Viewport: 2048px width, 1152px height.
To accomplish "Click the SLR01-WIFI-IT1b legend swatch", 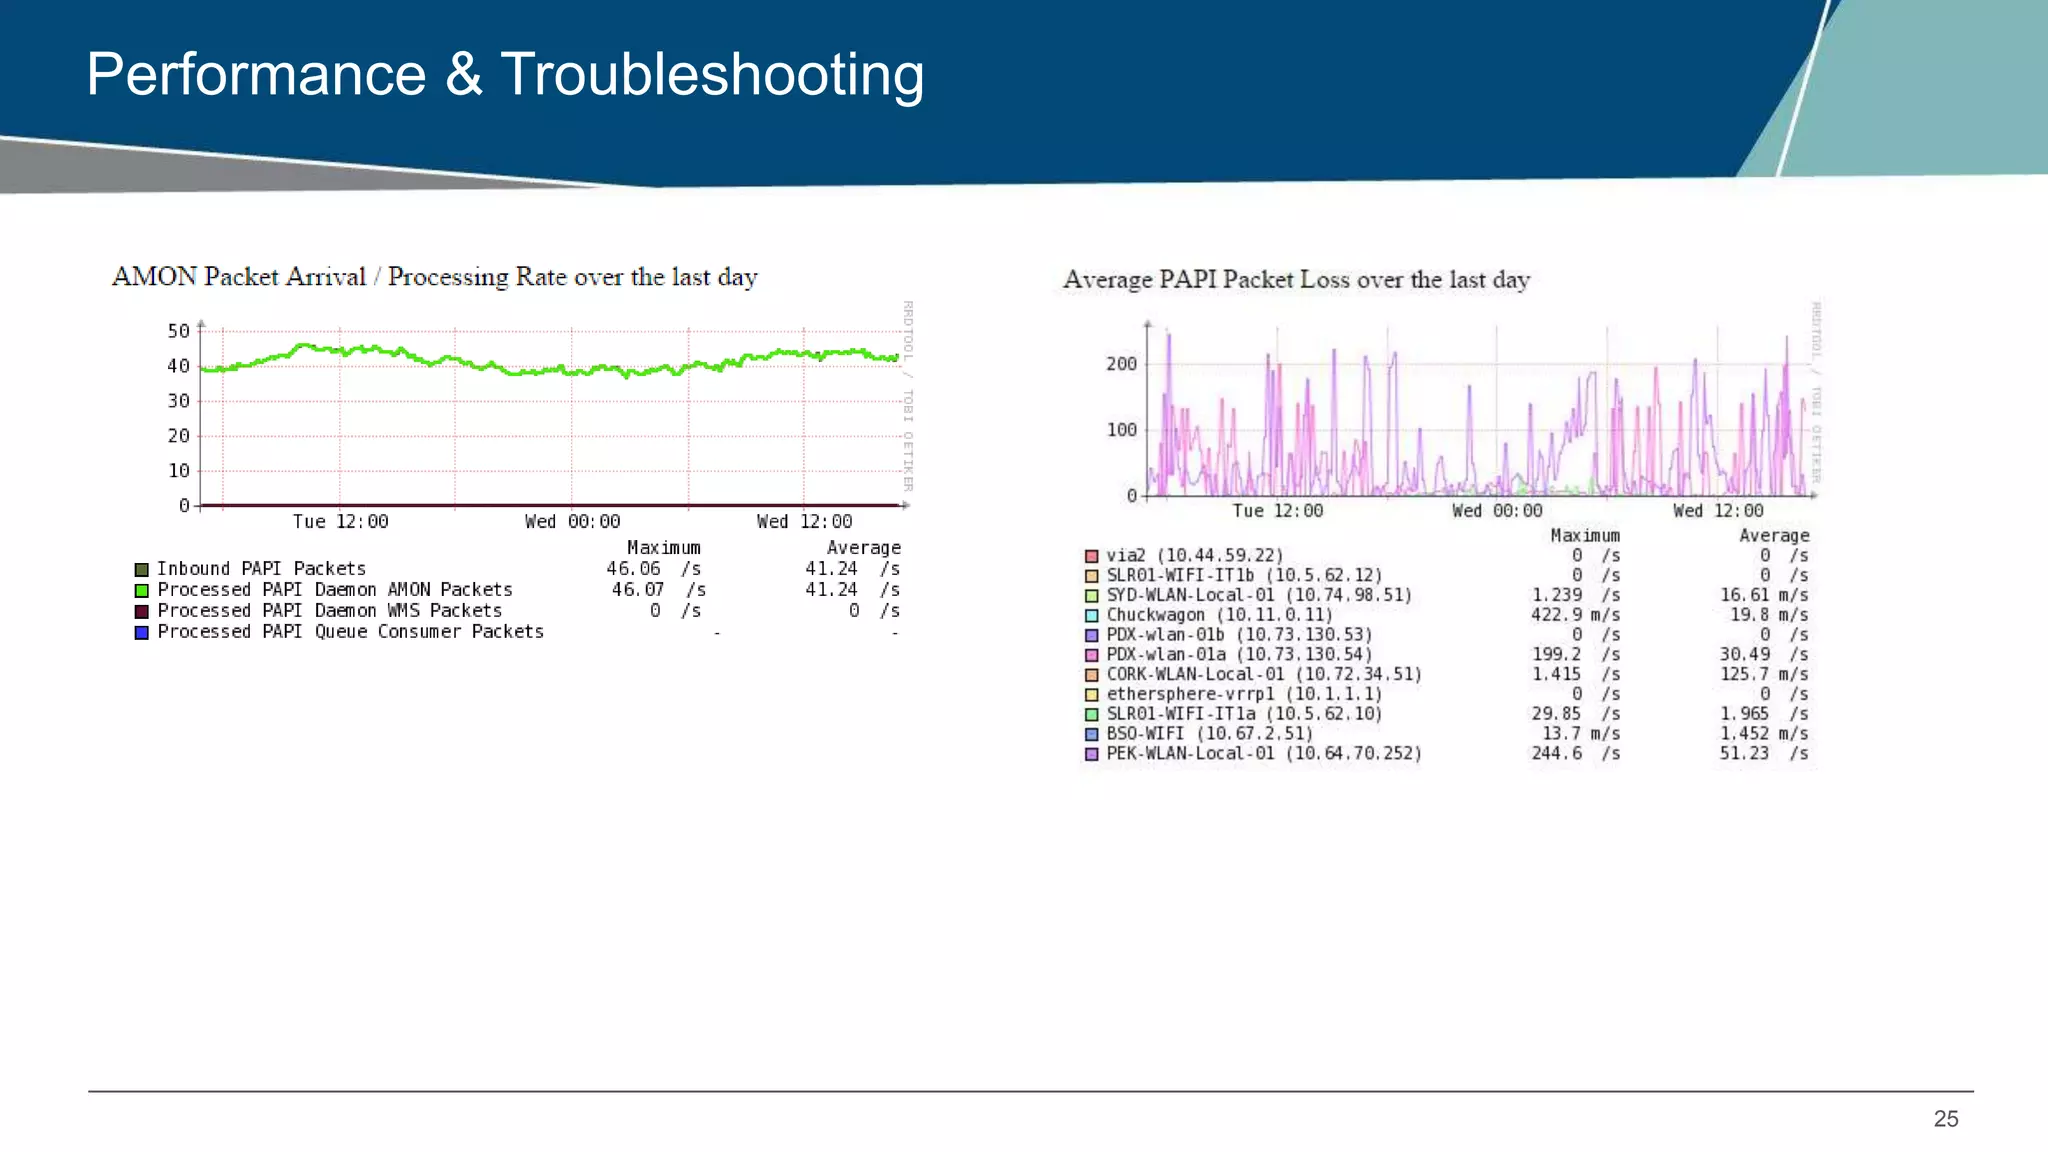I will 1092,576.
